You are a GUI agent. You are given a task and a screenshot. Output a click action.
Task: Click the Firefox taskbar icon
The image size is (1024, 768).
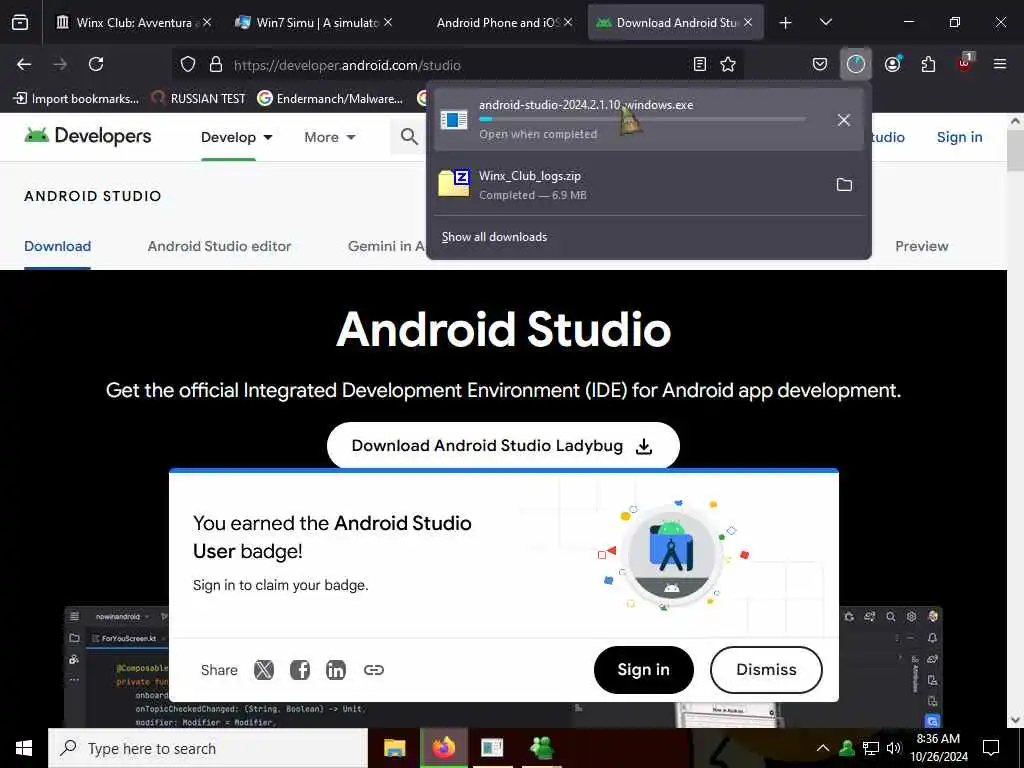443,748
